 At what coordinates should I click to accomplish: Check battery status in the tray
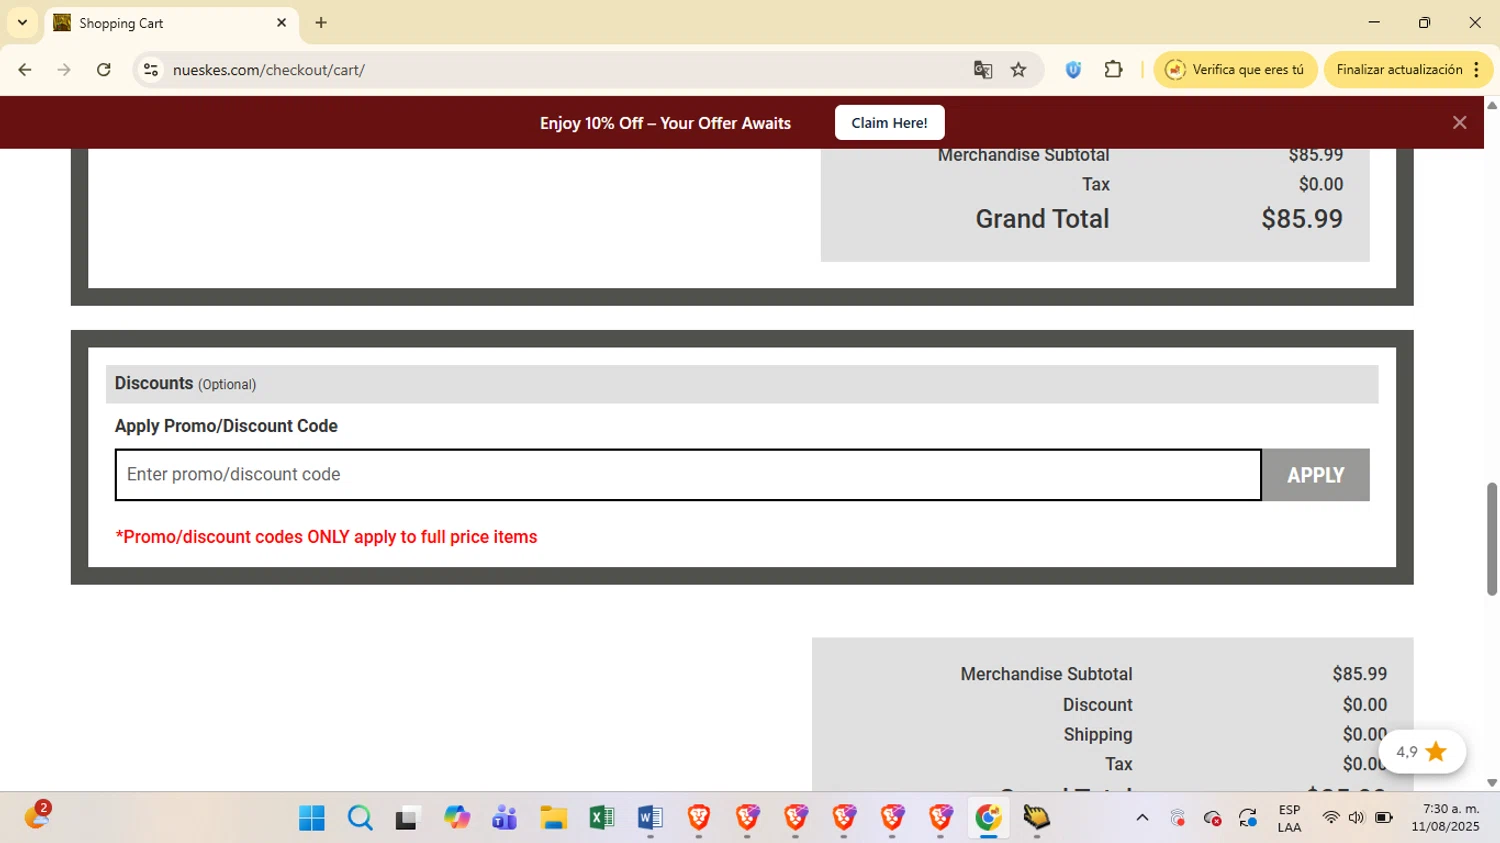pyautogui.click(x=1384, y=818)
